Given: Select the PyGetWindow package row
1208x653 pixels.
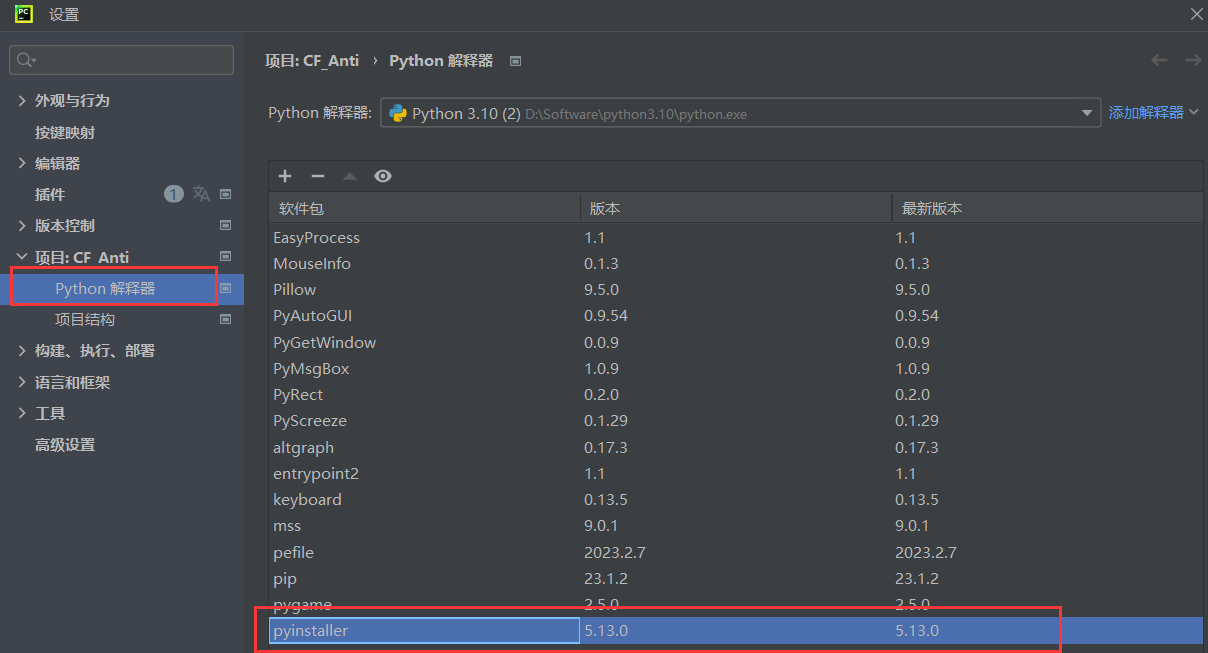Looking at the screenshot, I should tap(736, 342).
